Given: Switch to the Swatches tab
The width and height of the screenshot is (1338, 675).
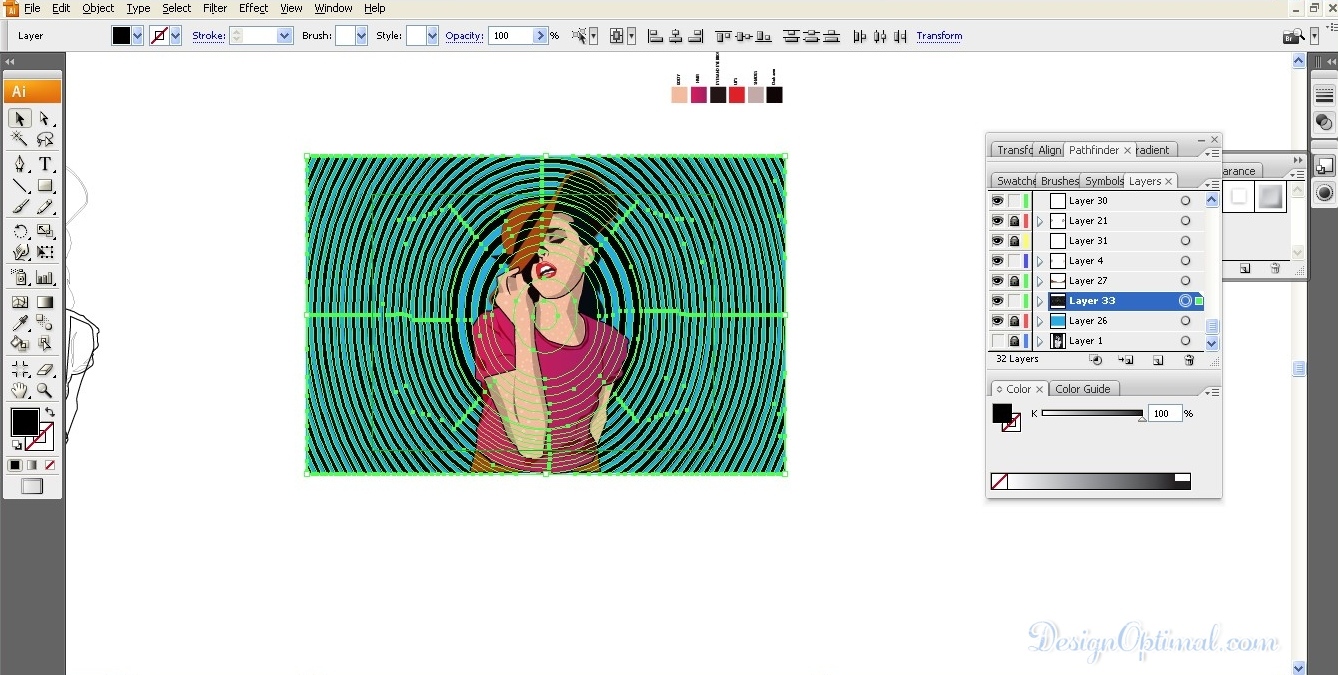Looking at the screenshot, I should [1015, 181].
